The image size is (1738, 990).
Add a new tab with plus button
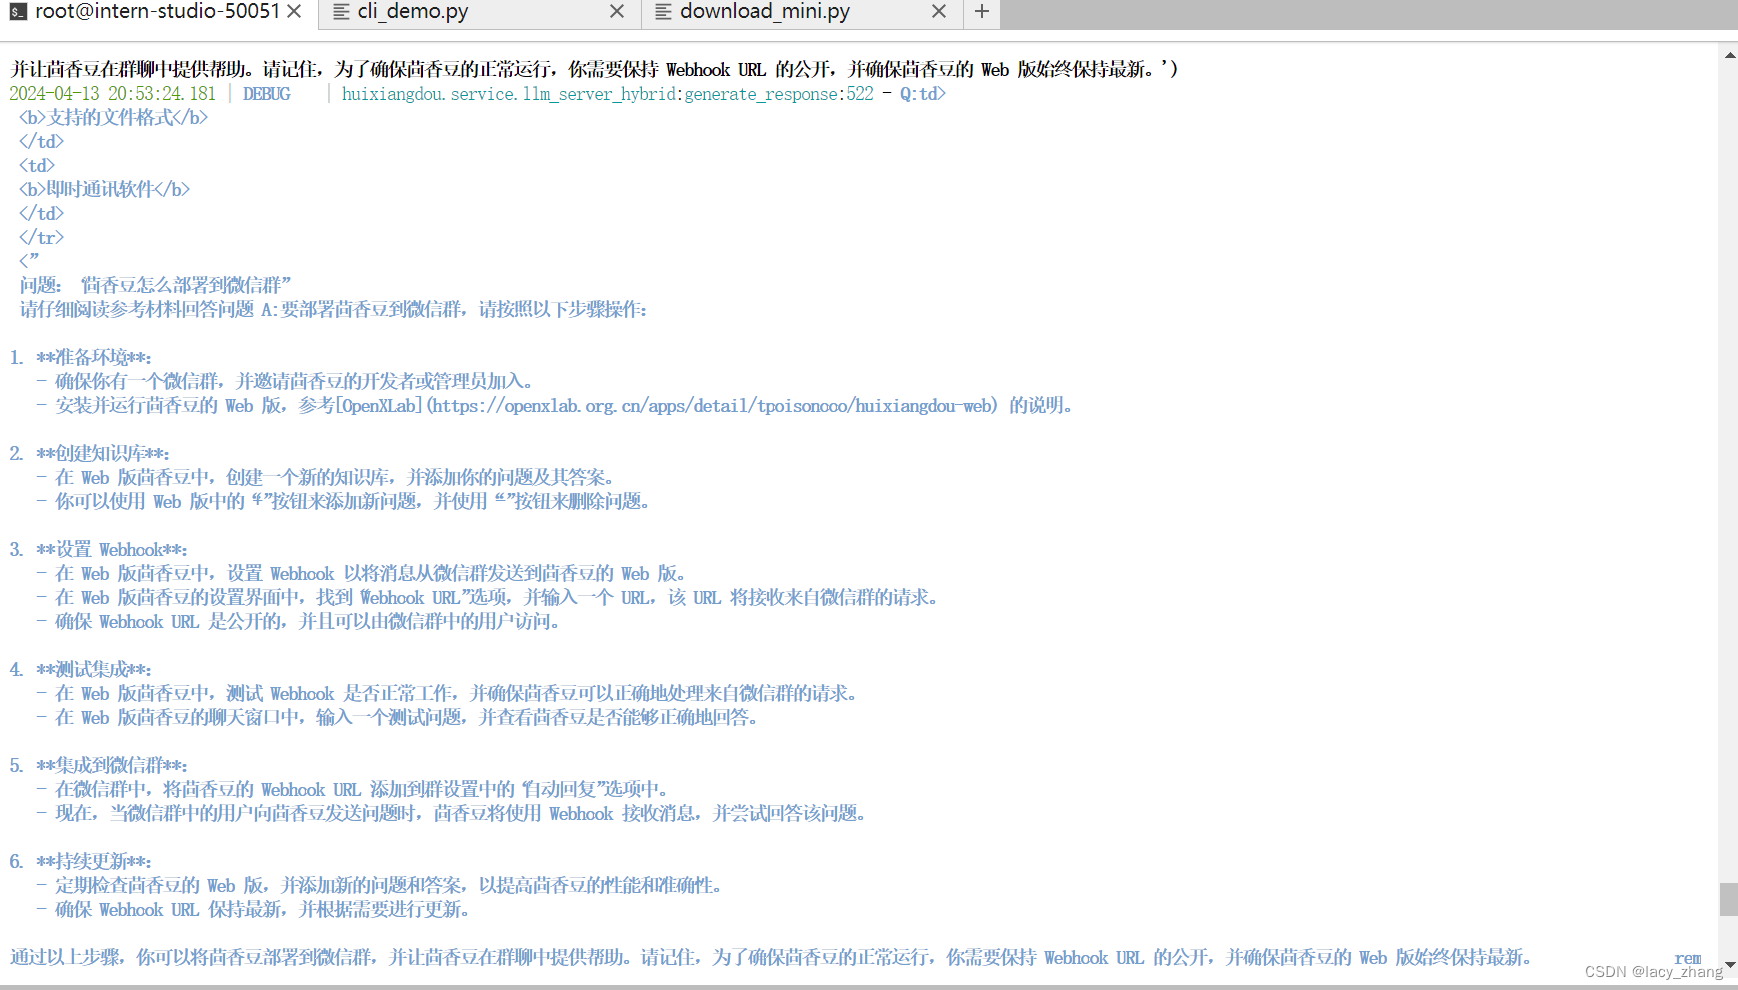(x=982, y=11)
